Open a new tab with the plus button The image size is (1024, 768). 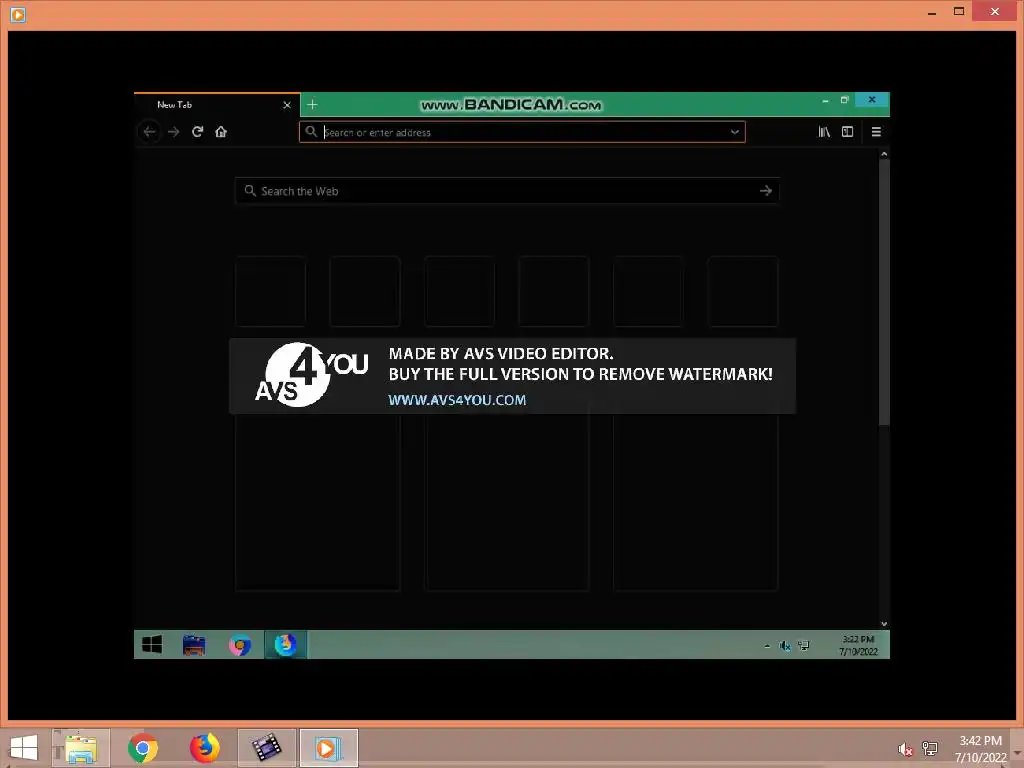pos(312,104)
